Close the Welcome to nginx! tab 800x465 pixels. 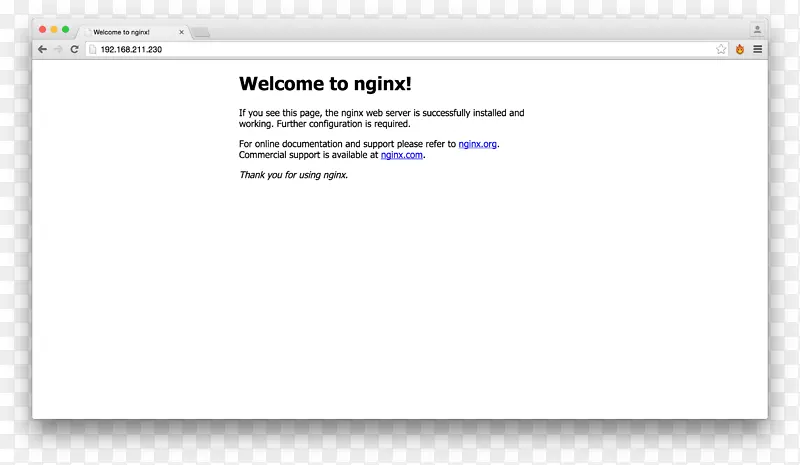tap(181, 32)
